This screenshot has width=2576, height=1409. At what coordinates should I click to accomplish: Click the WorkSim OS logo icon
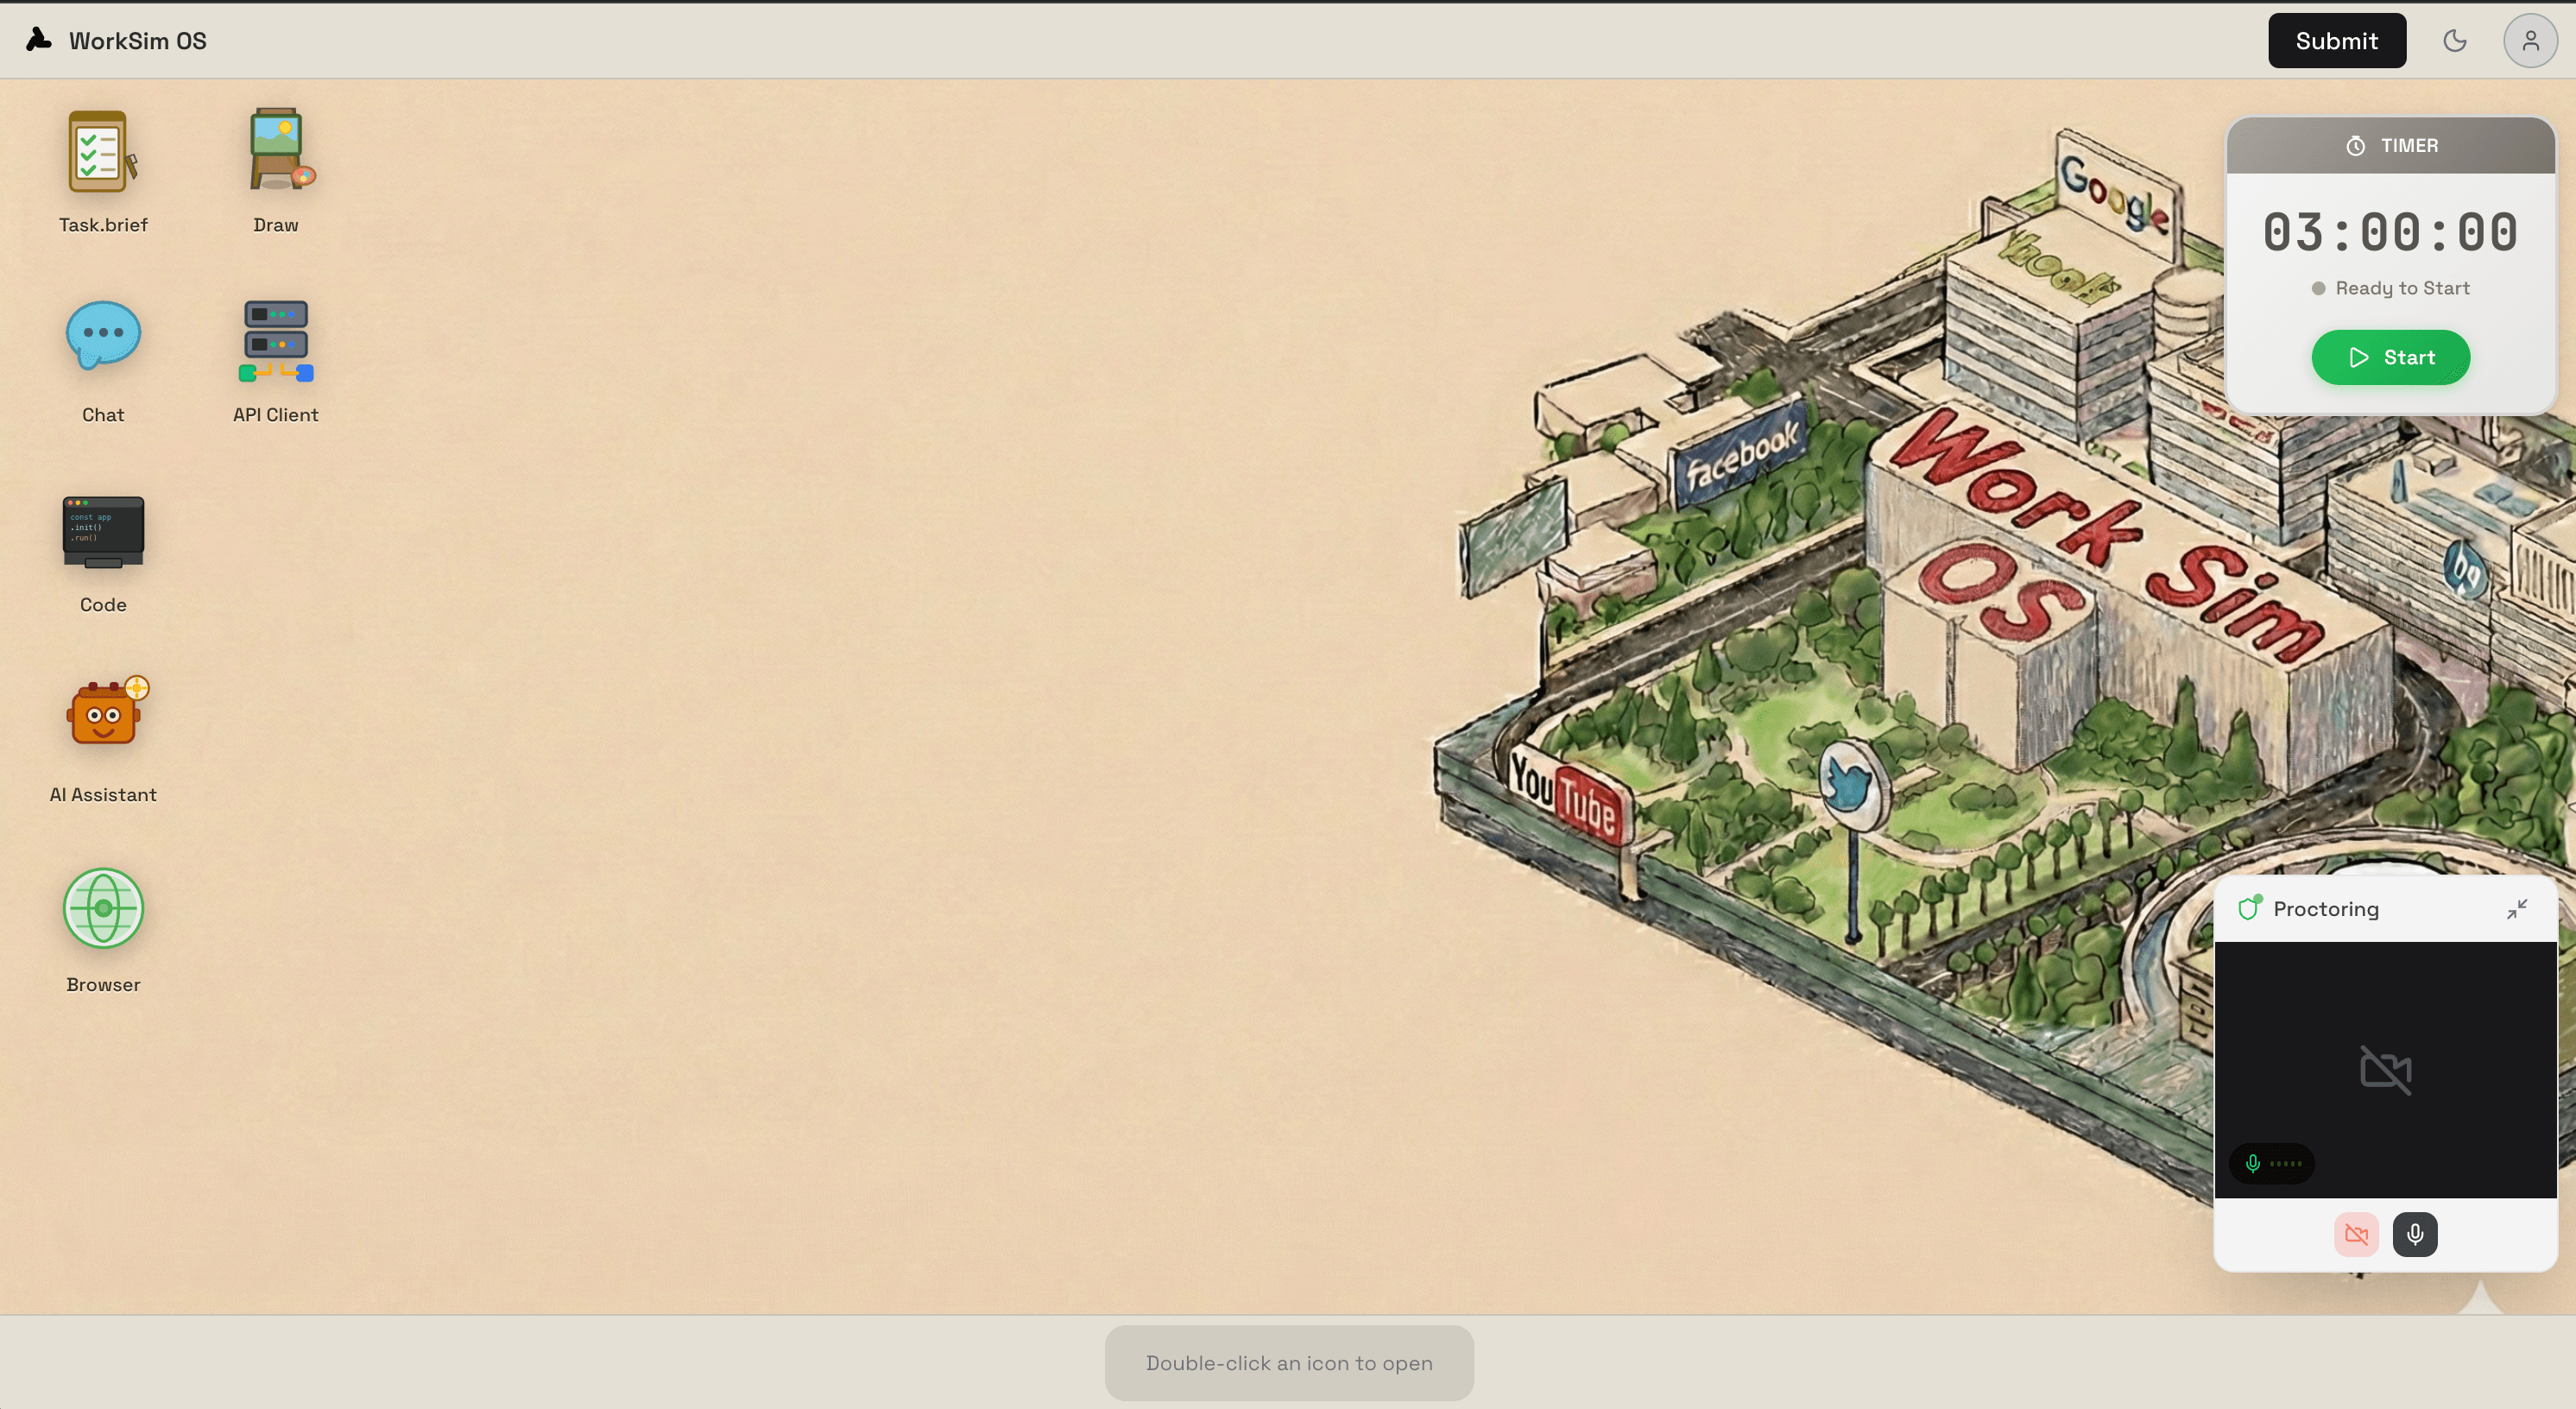[38, 40]
